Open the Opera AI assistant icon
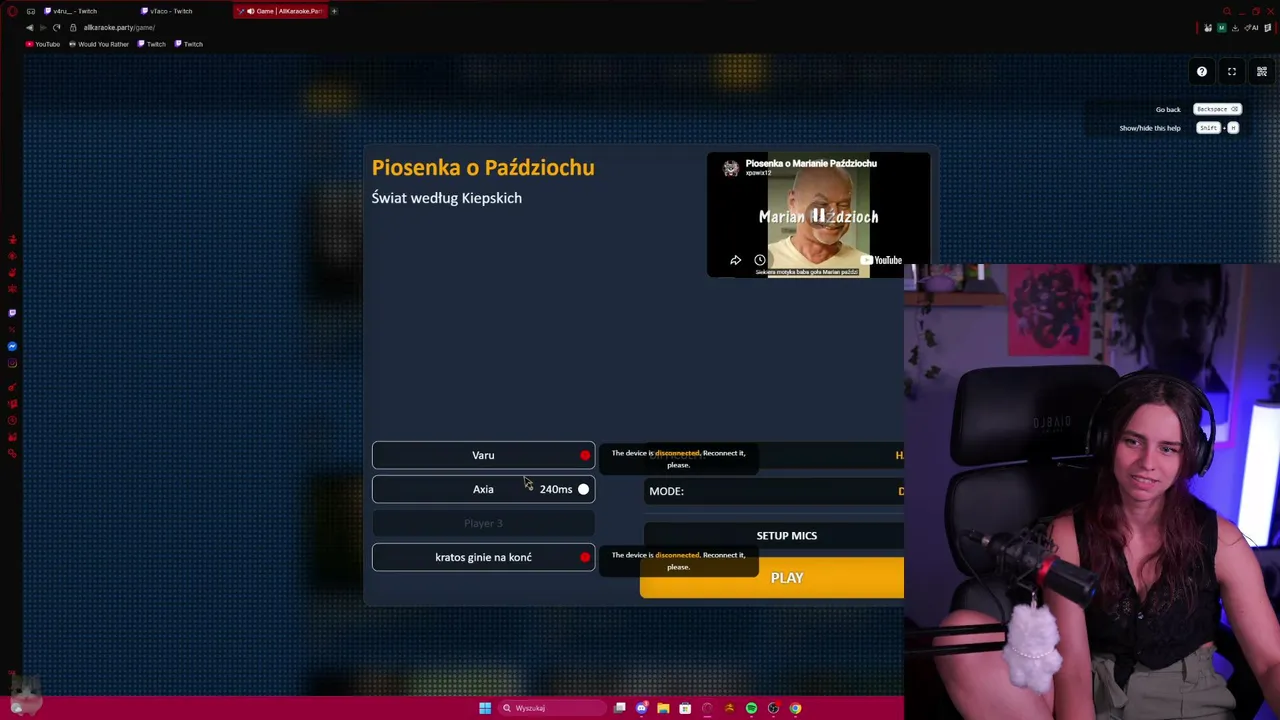Image resolution: width=1280 pixels, height=720 pixels. (x=1252, y=27)
